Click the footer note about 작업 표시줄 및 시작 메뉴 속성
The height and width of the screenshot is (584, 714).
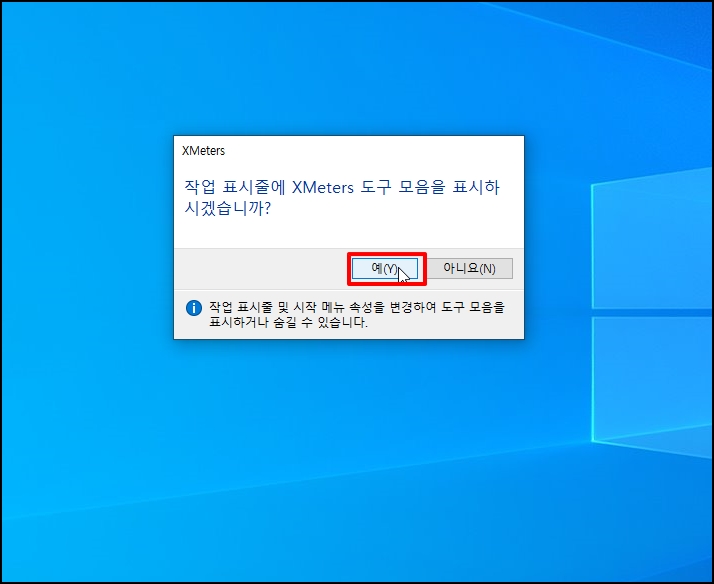[x=357, y=315]
